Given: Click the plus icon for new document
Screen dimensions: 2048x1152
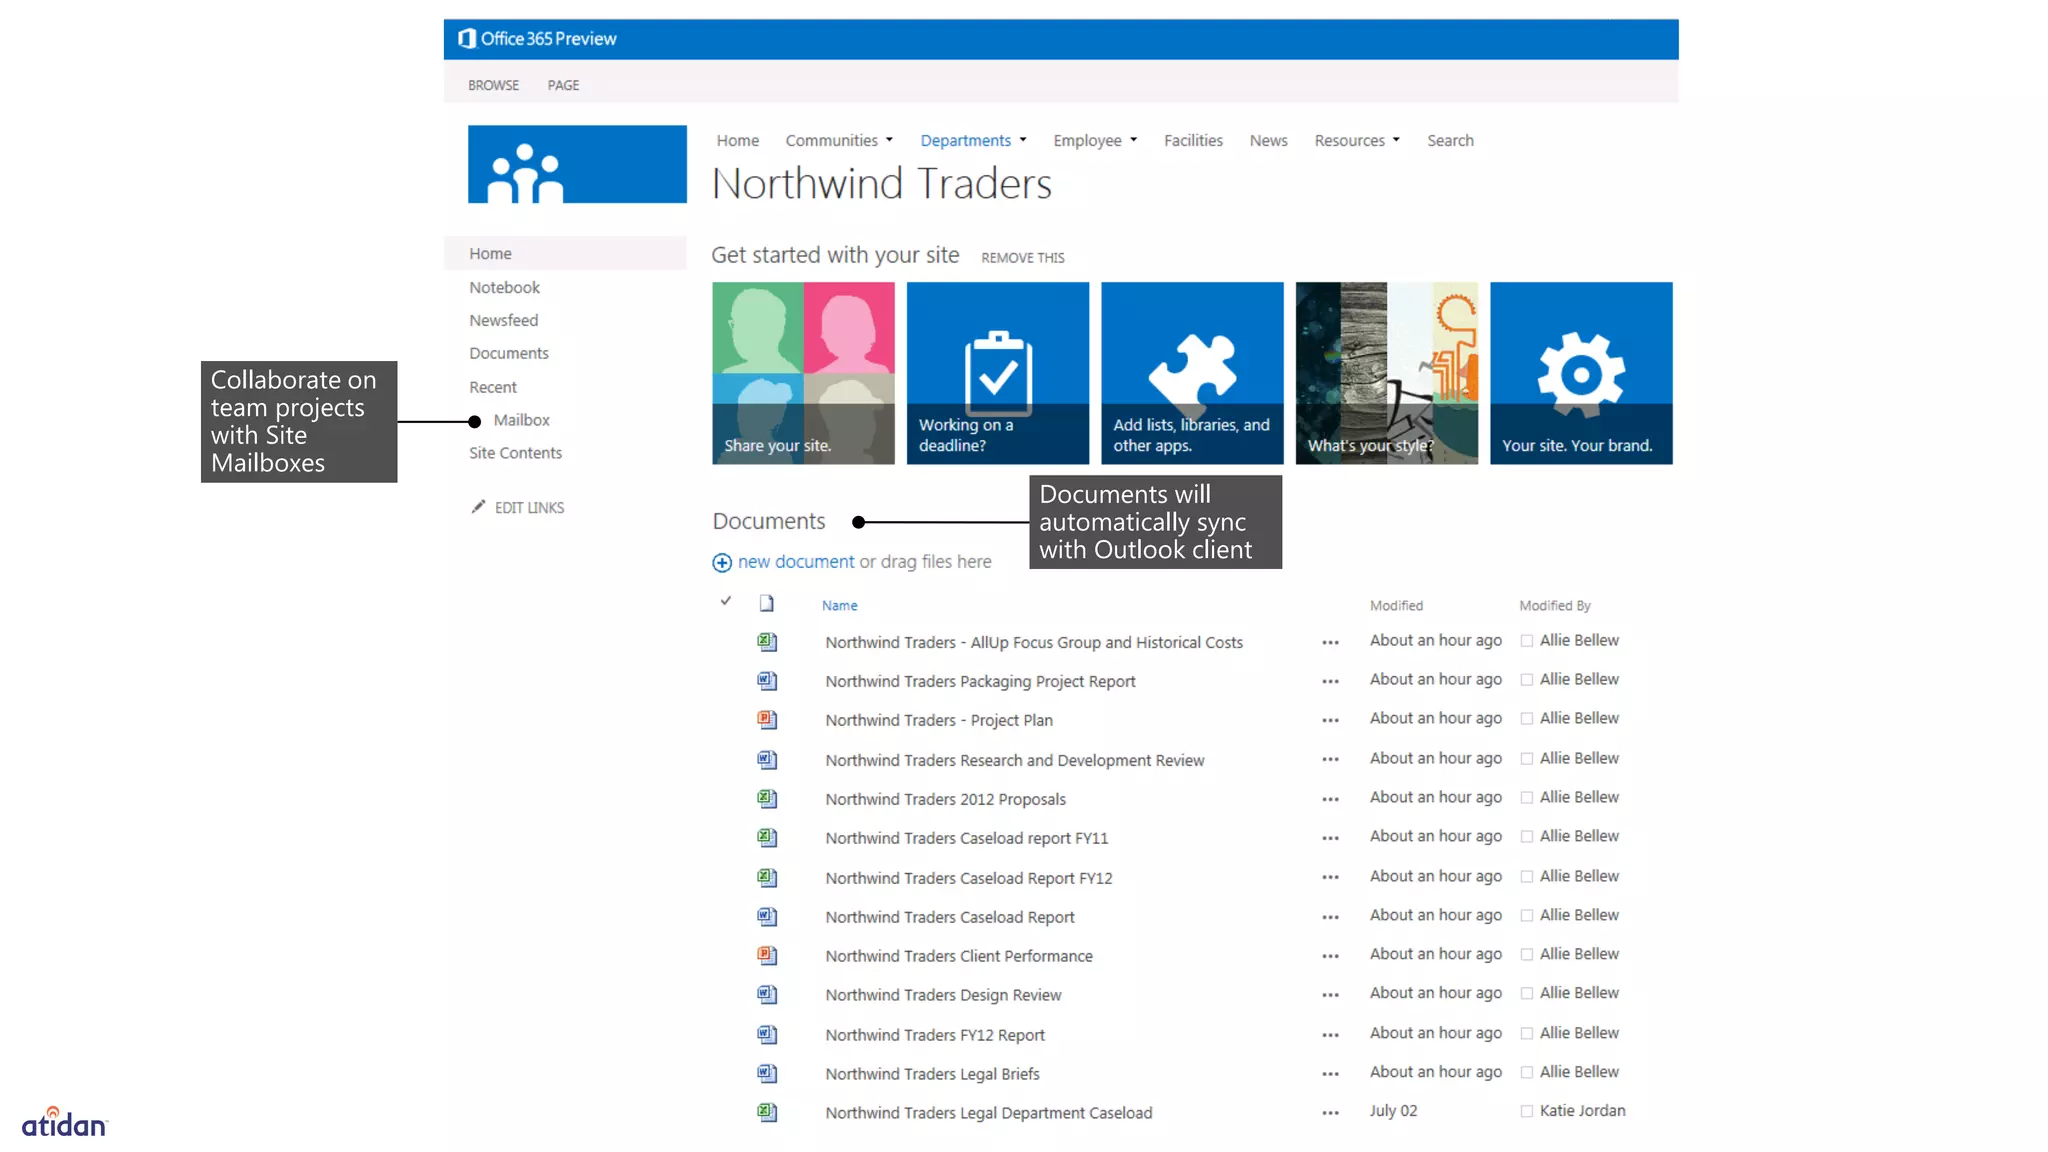Looking at the screenshot, I should point(722,563).
